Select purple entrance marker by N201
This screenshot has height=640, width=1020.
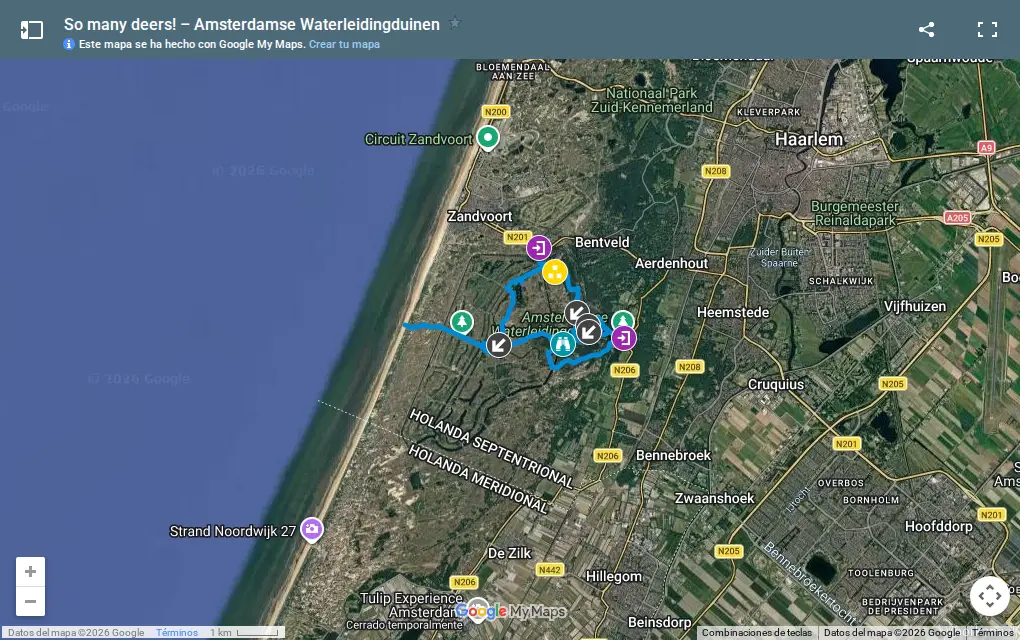coord(539,248)
